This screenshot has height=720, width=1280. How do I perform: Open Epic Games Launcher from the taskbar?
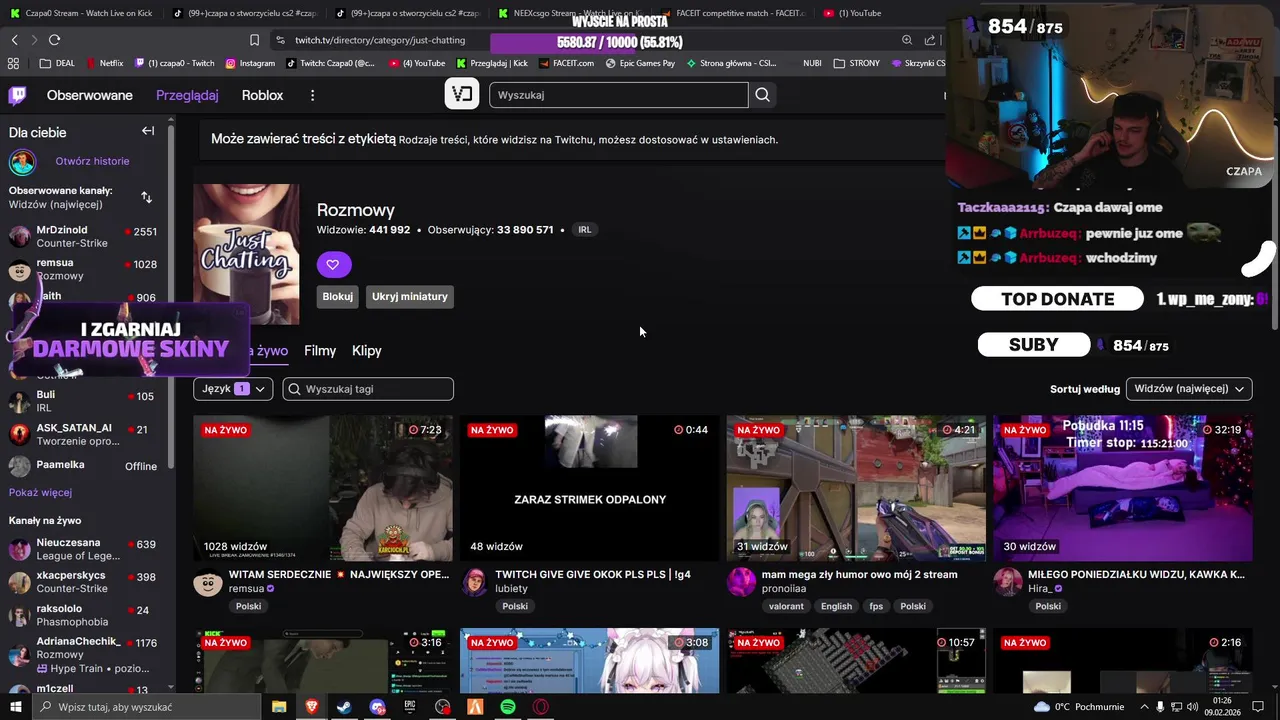[410, 707]
